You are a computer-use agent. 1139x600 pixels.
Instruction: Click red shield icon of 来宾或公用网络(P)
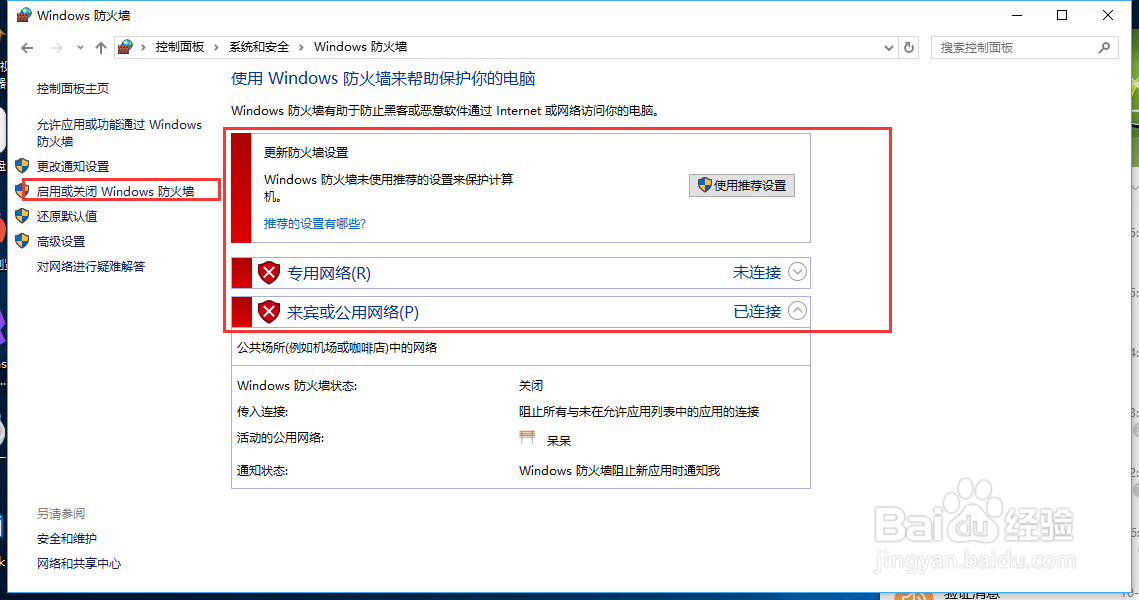pos(269,312)
